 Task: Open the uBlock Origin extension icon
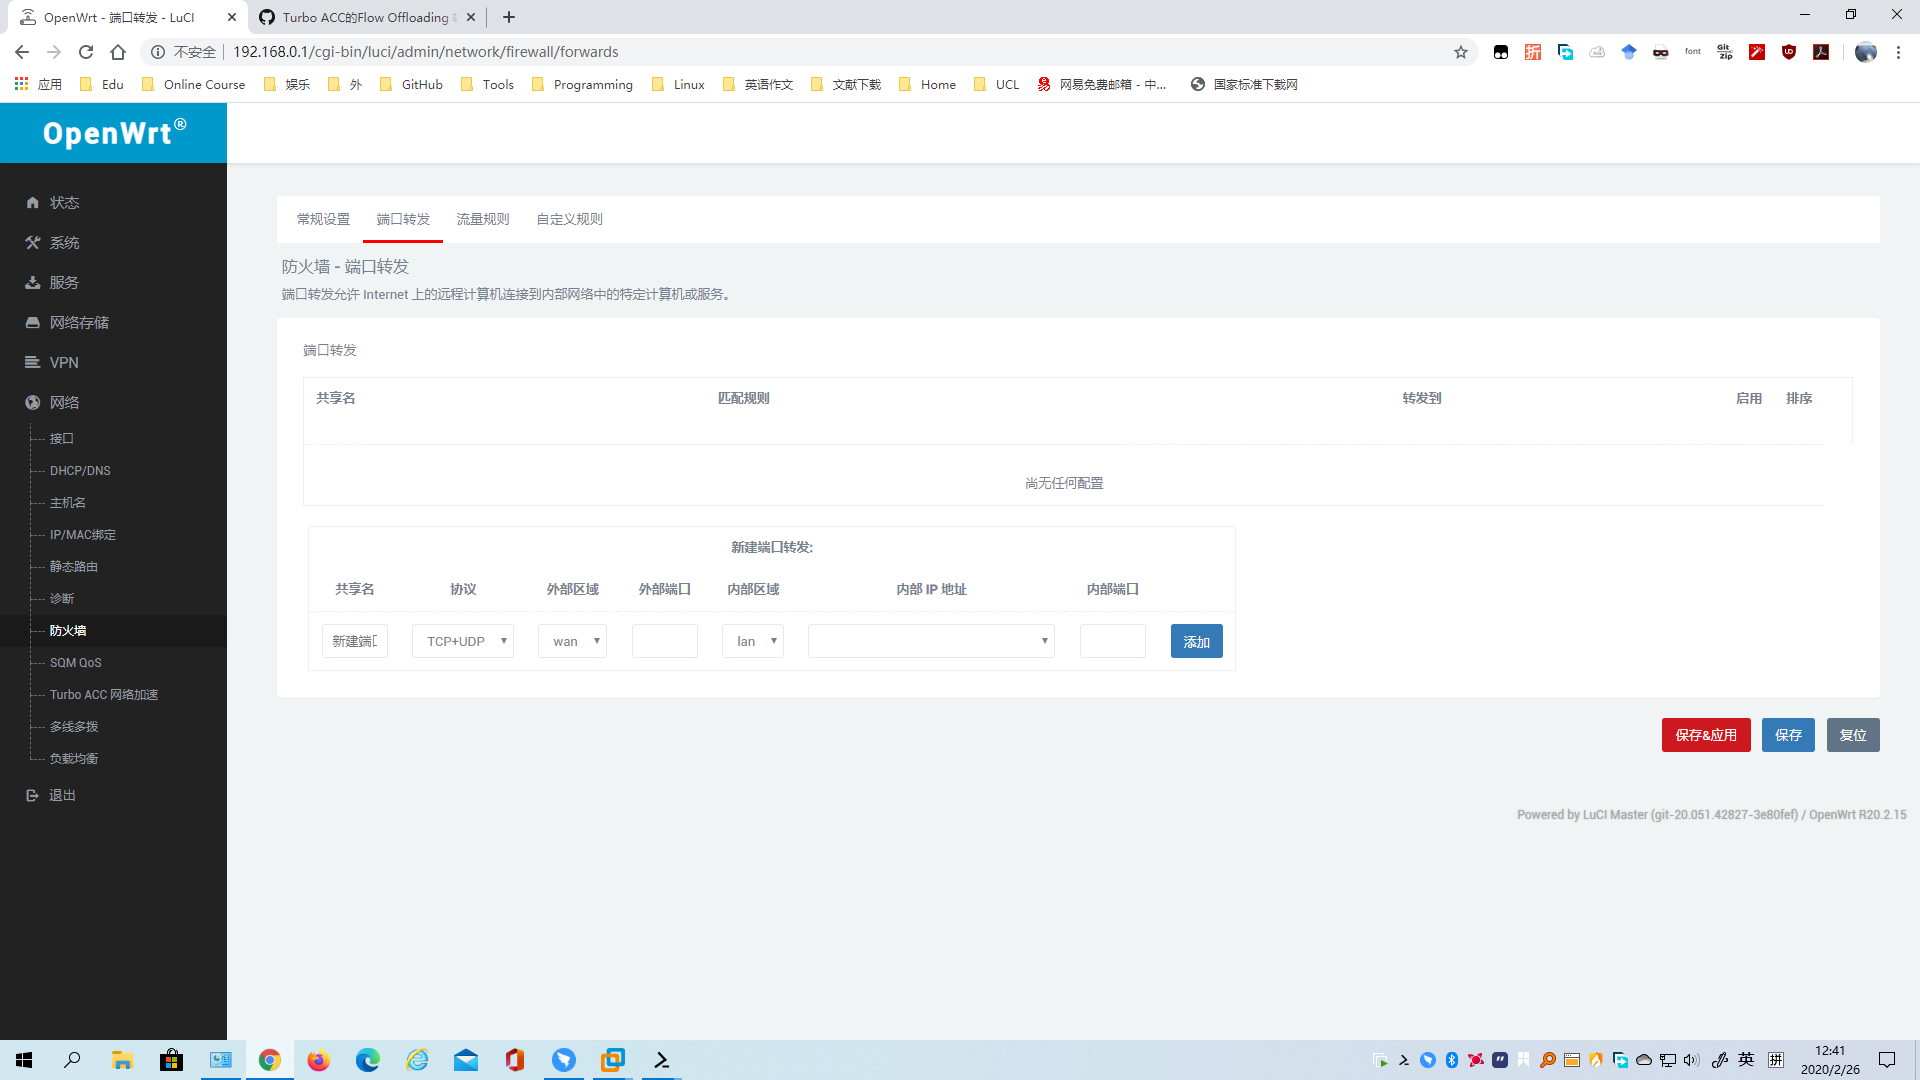pos(1789,52)
